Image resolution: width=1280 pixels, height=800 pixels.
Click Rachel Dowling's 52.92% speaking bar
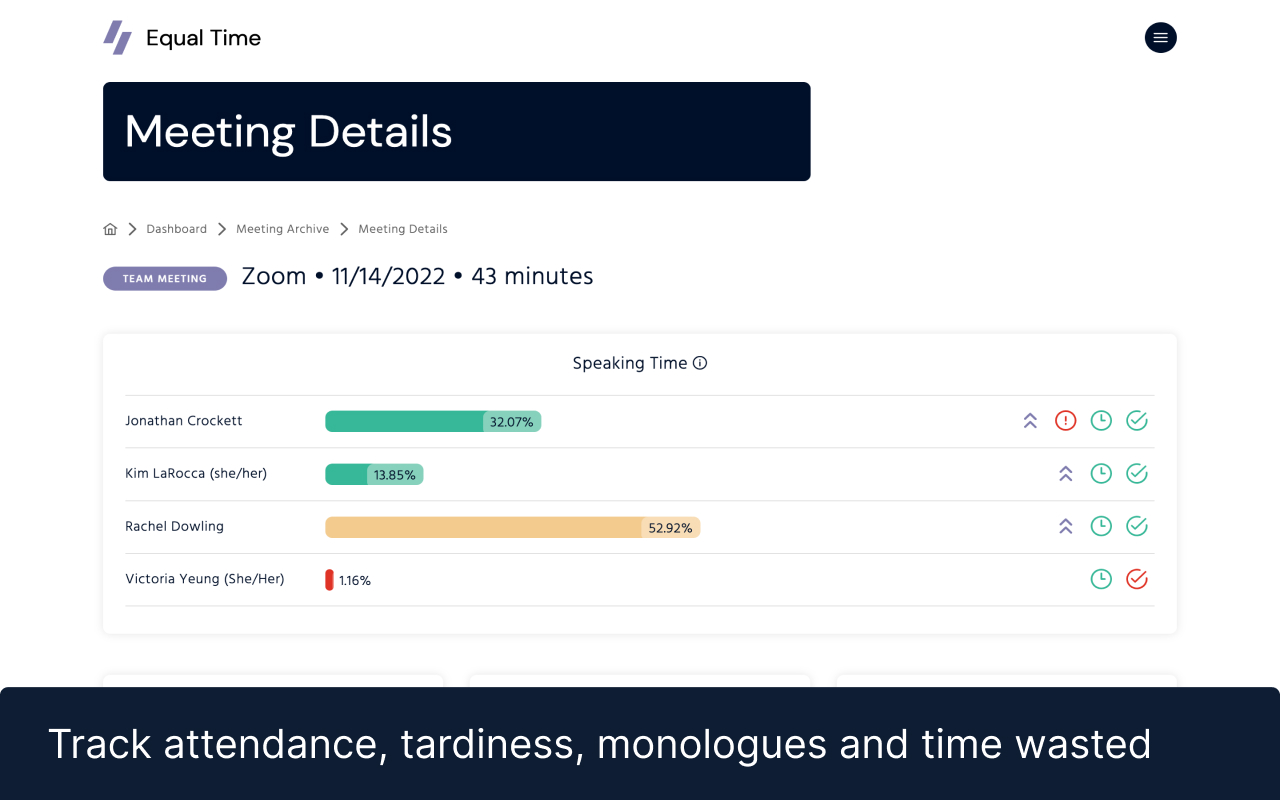click(x=512, y=527)
